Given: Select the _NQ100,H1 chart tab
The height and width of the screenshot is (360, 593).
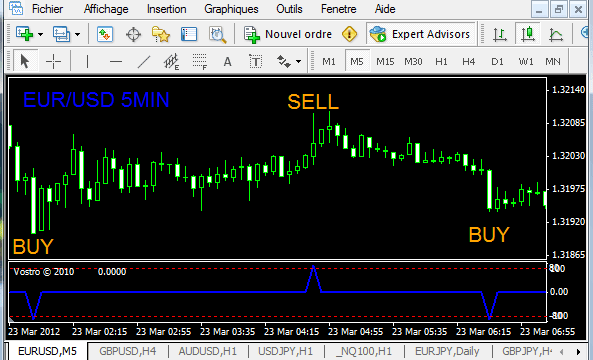Looking at the screenshot, I should tap(363, 351).
